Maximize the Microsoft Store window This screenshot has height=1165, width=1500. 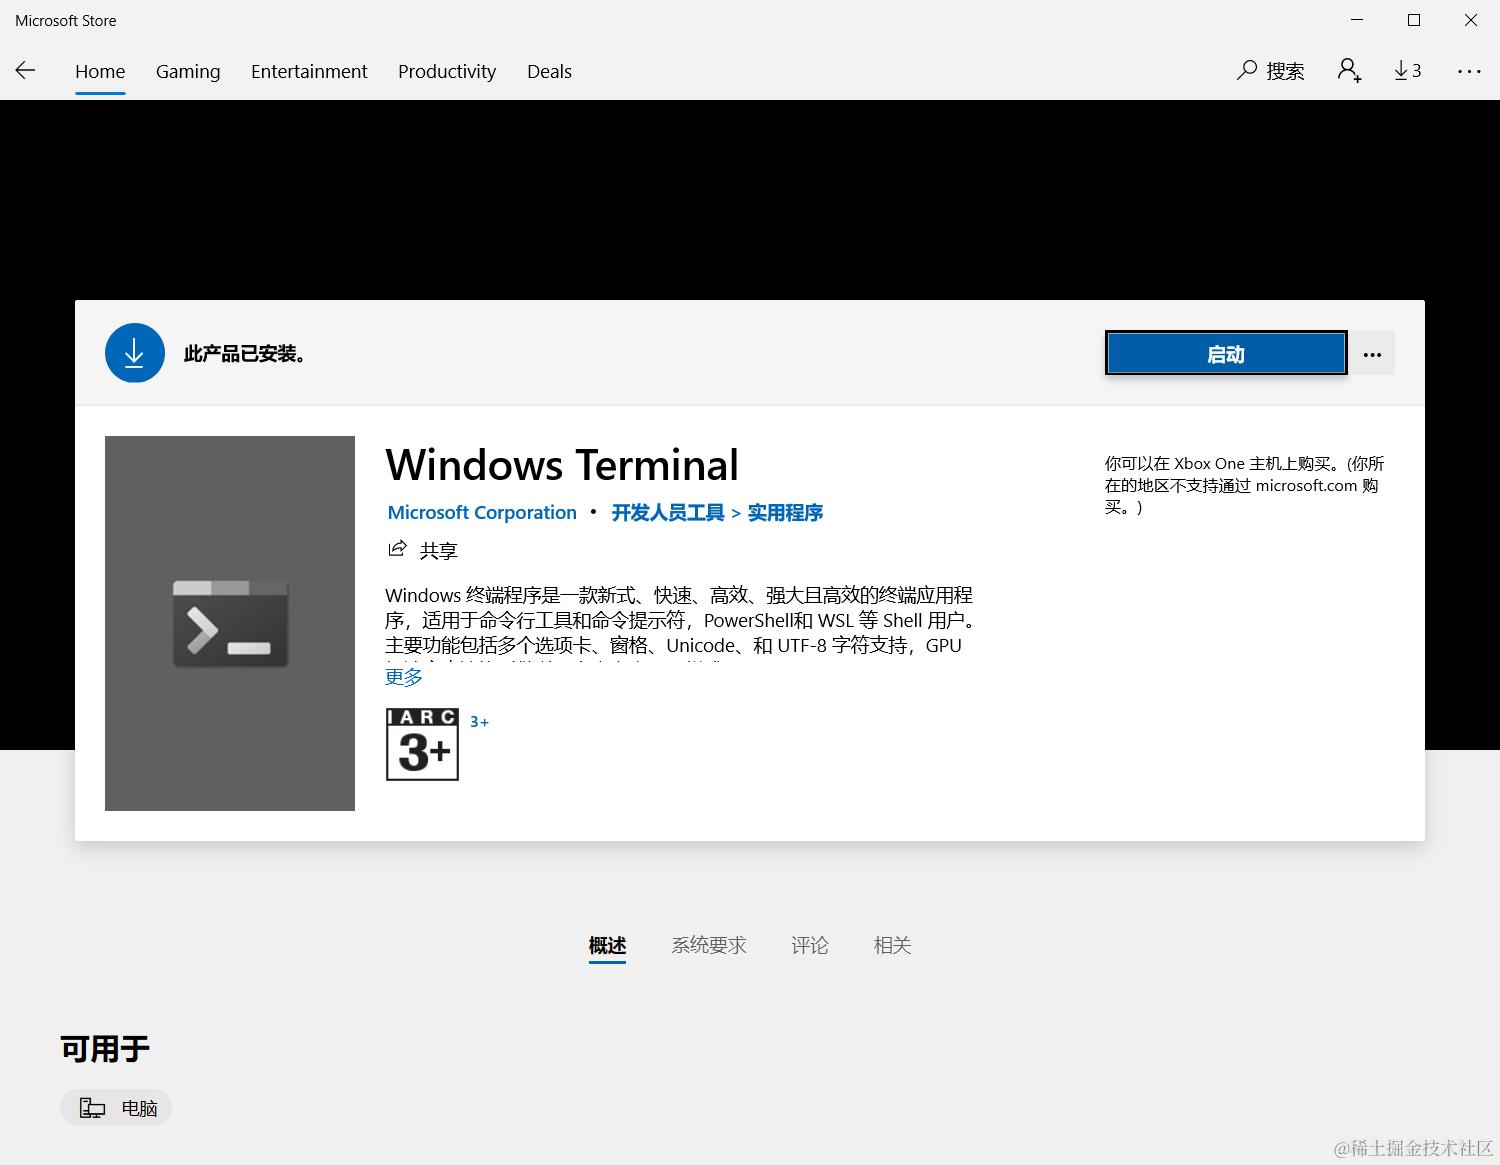click(x=1414, y=20)
